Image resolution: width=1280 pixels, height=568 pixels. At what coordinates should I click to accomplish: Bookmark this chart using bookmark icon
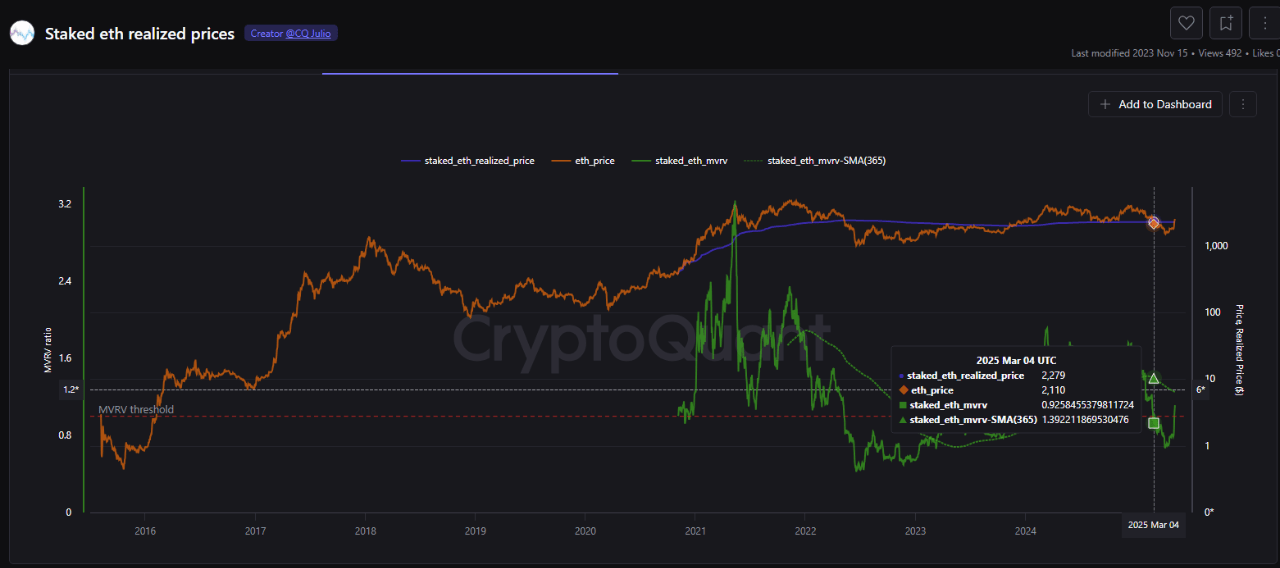[1225, 23]
